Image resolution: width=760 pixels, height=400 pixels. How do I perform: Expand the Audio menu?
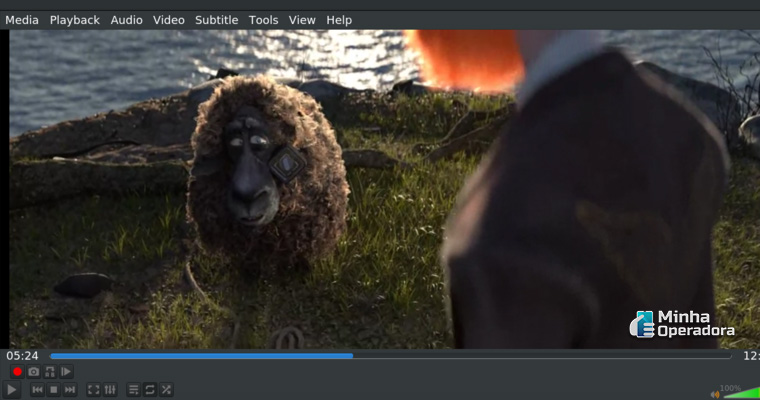click(x=126, y=20)
